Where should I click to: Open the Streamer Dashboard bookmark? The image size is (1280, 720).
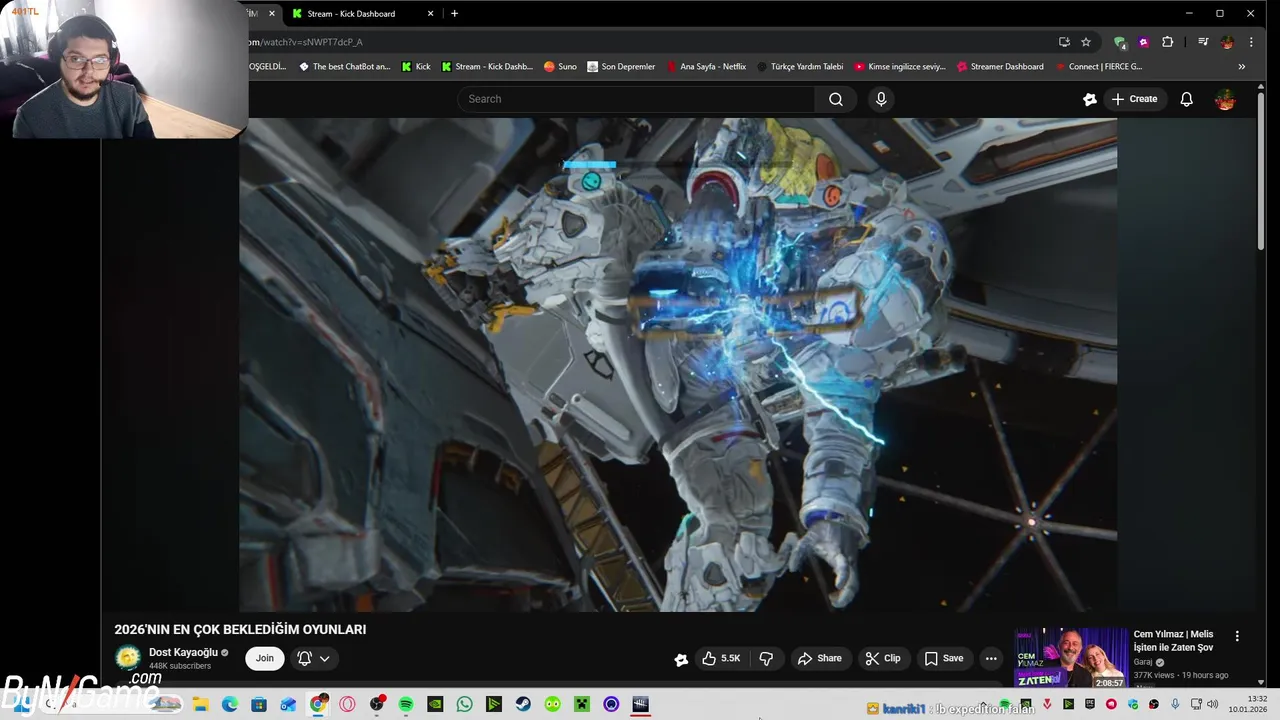1000,67
